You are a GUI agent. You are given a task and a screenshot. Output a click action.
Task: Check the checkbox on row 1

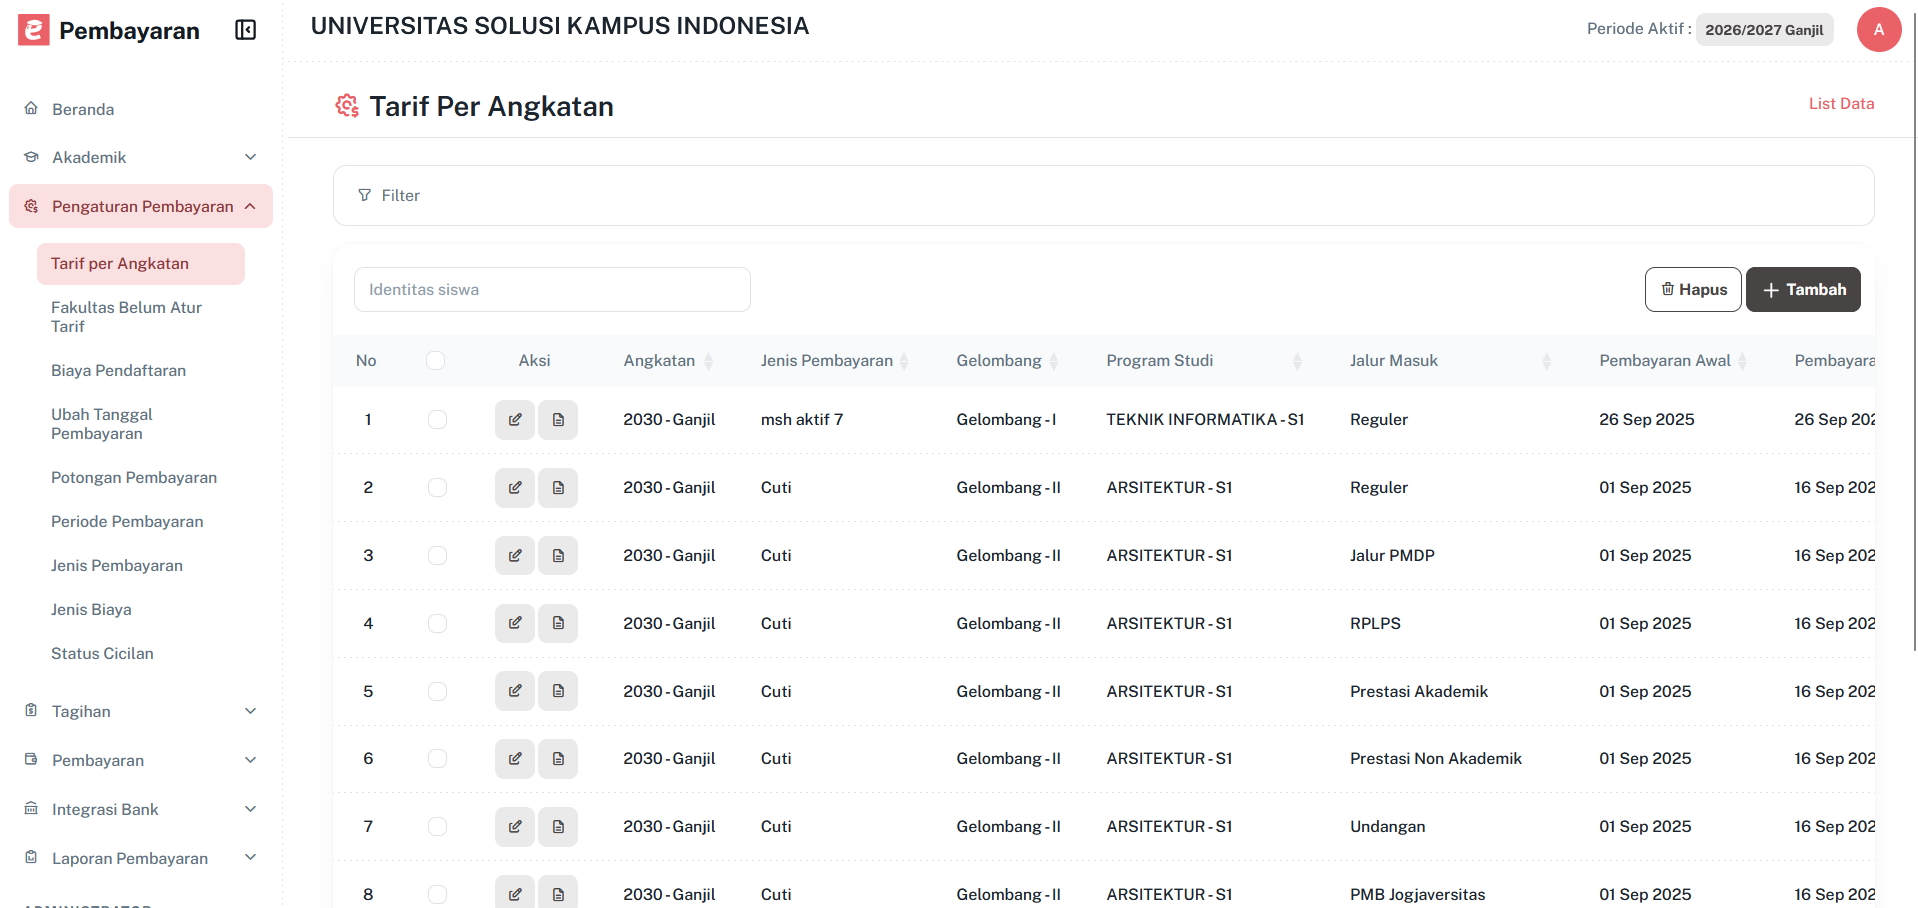coord(437,419)
